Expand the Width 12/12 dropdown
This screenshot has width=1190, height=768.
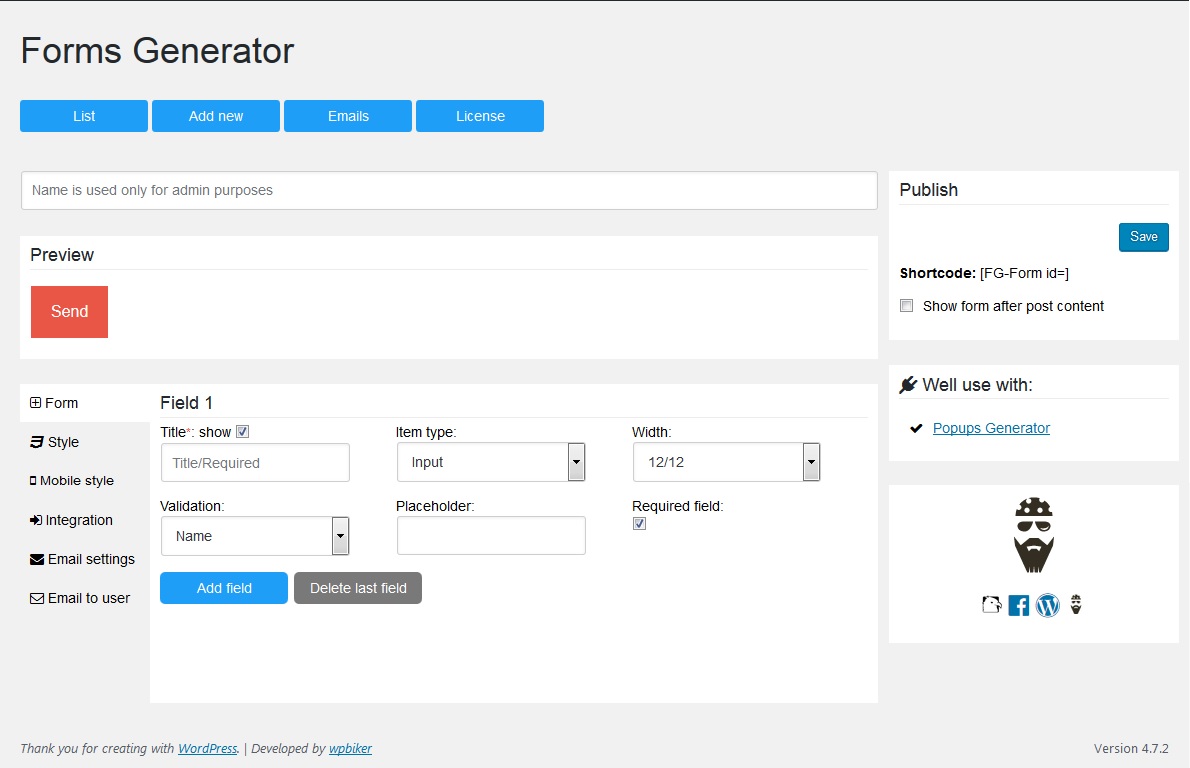click(x=726, y=462)
